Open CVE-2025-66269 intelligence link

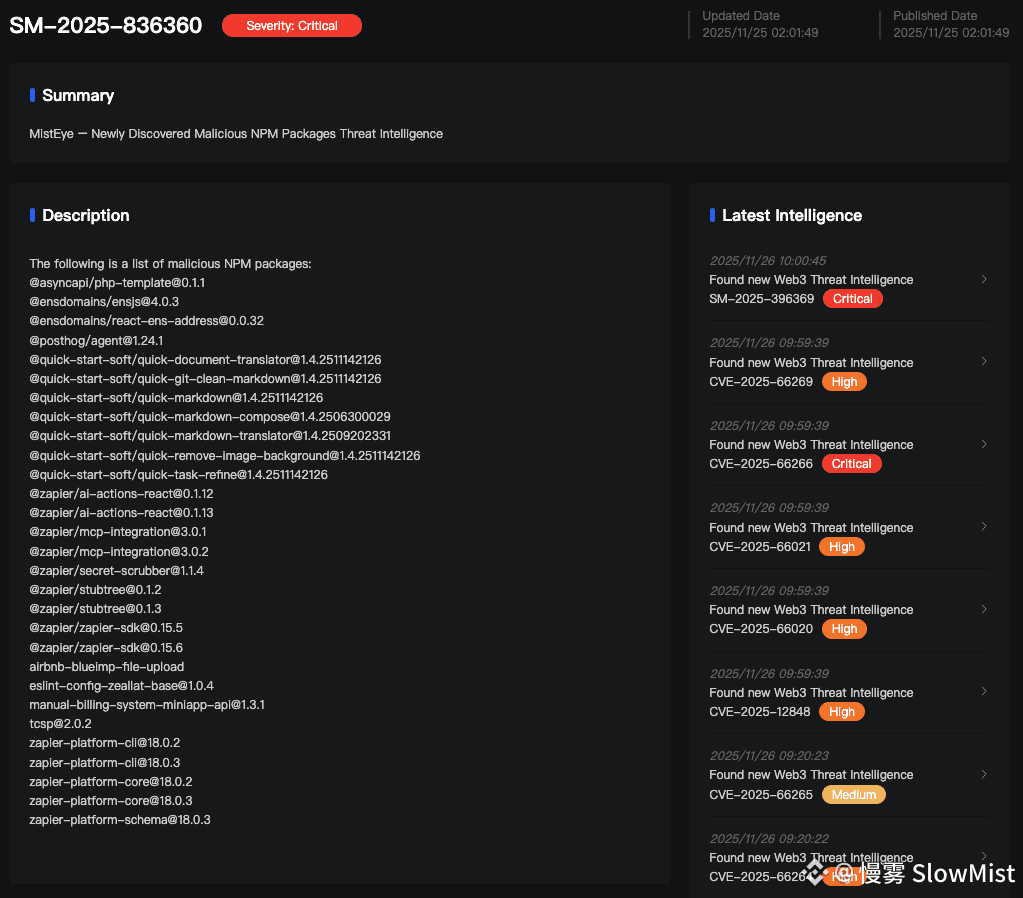click(x=761, y=382)
